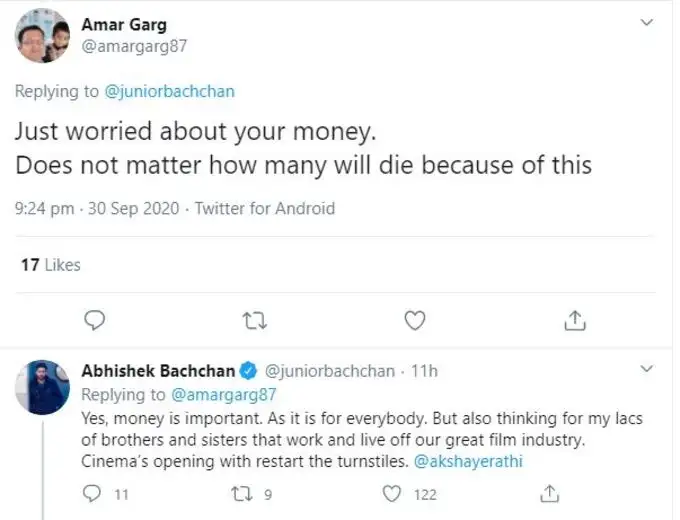Retweet Amar Garg's tweet
Screen dimensions: 680x520
click(x=254, y=320)
